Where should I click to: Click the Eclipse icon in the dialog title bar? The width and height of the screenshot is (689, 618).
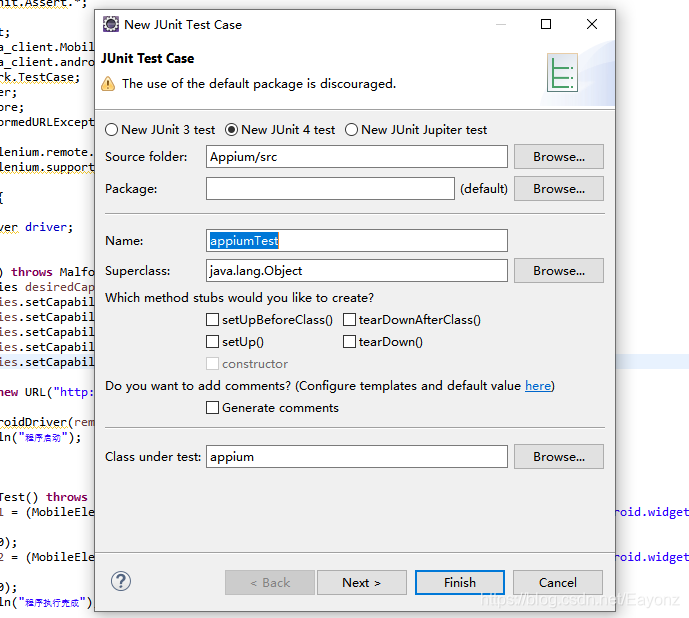pos(111,24)
